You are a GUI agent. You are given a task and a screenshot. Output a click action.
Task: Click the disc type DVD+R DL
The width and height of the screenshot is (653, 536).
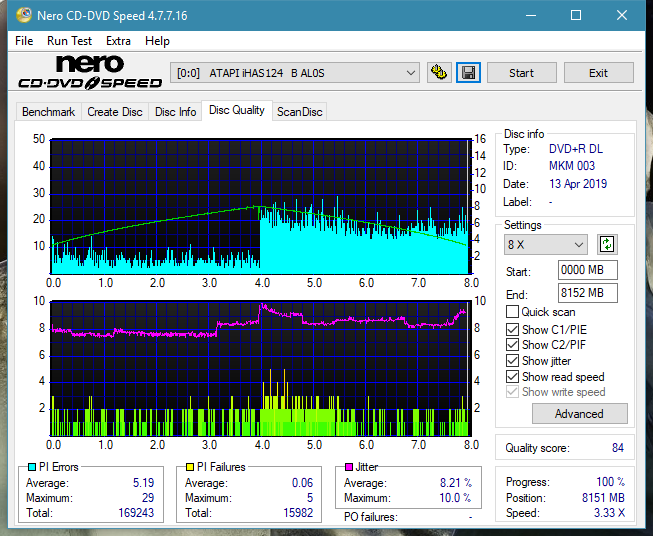click(576, 149)
